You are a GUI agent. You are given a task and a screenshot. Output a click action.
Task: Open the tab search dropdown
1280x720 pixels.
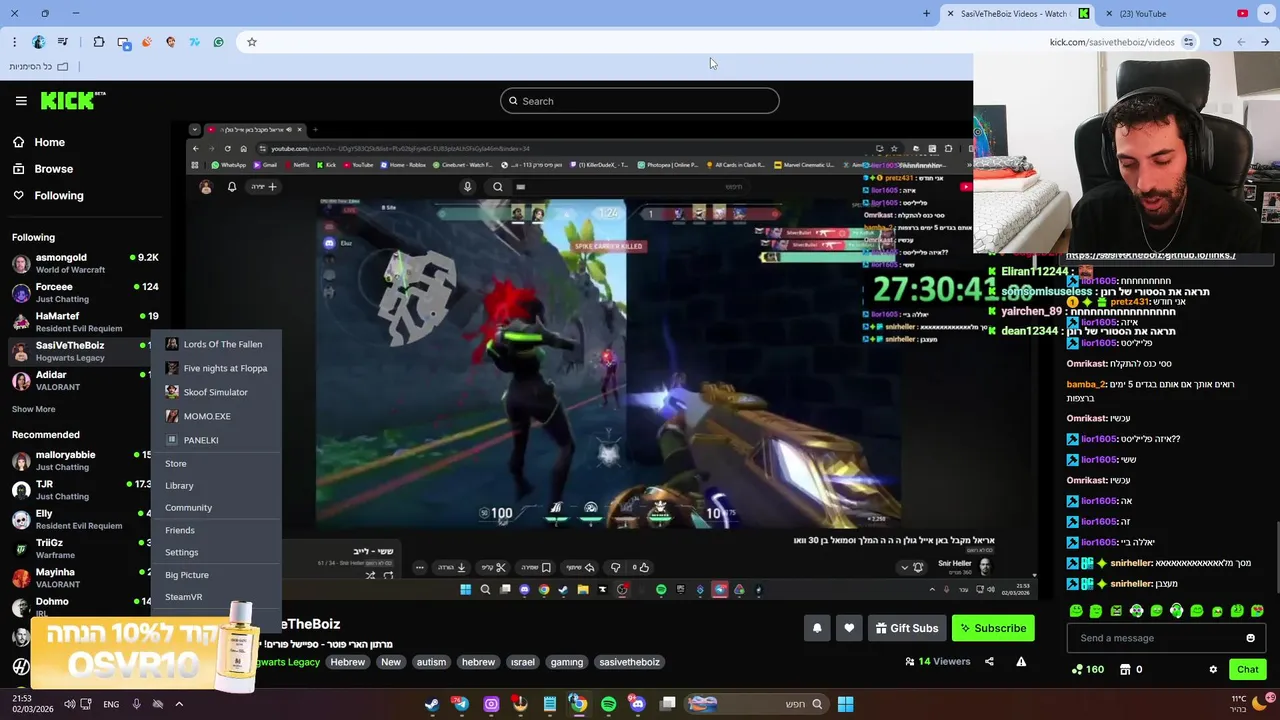coord(1266,14)
